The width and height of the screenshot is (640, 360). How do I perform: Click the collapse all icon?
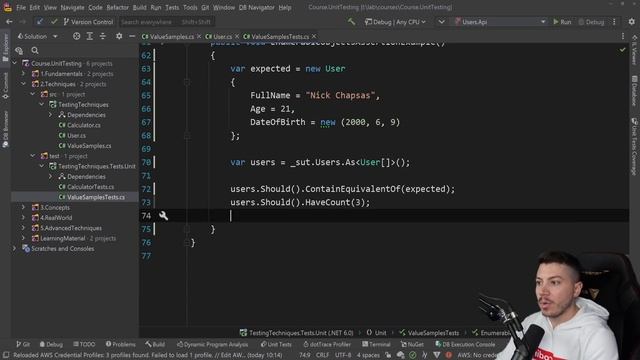pos(102,36)
